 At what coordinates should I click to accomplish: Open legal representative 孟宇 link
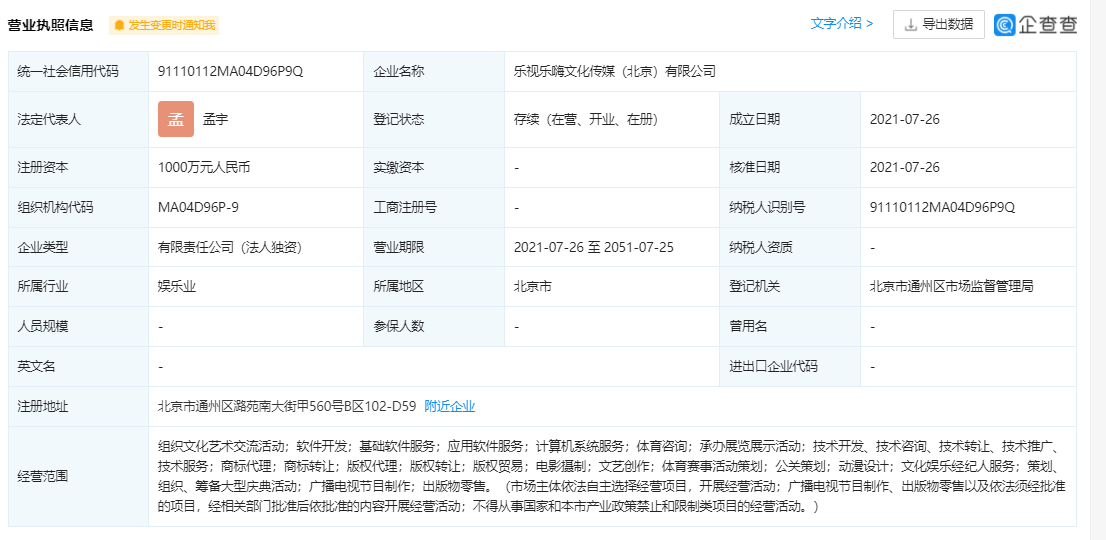click(215, 120)
